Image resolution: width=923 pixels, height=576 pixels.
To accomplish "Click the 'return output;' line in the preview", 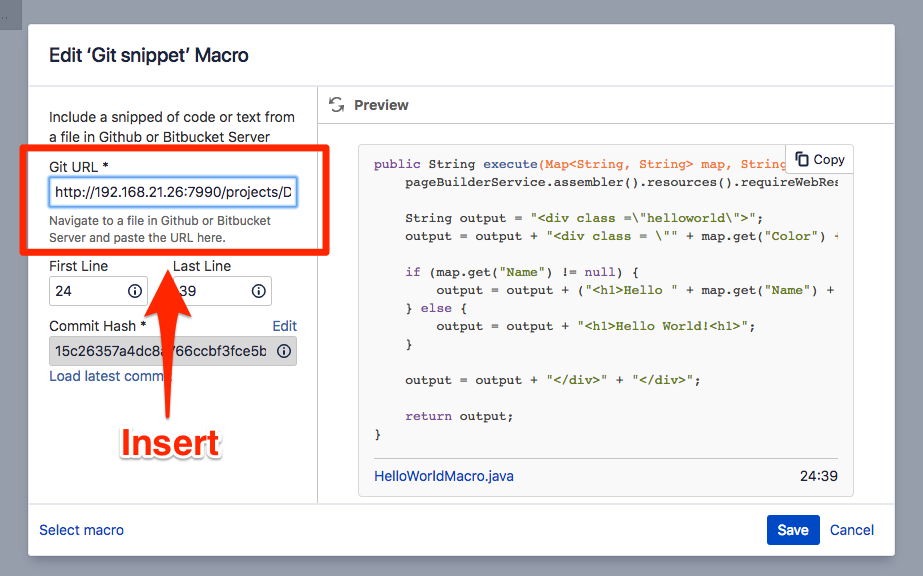I will pyautogui.click(x=459, y=416).
